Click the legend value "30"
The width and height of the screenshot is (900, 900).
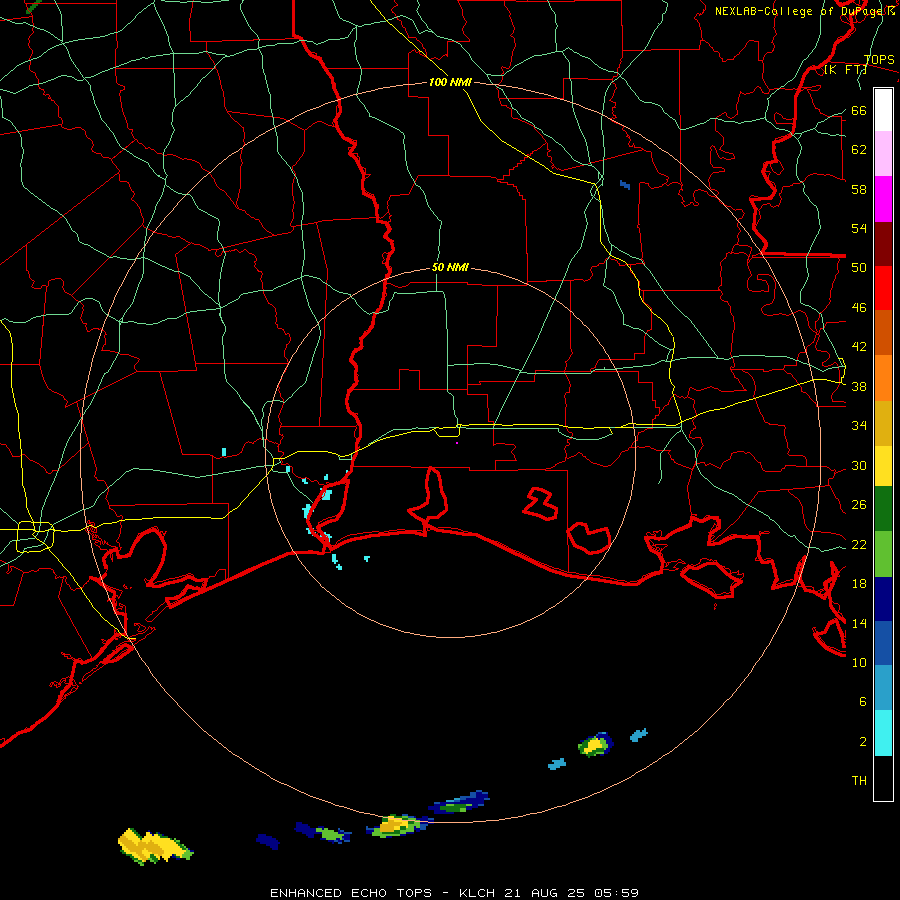pyautogui.click(x=859, y=465)
